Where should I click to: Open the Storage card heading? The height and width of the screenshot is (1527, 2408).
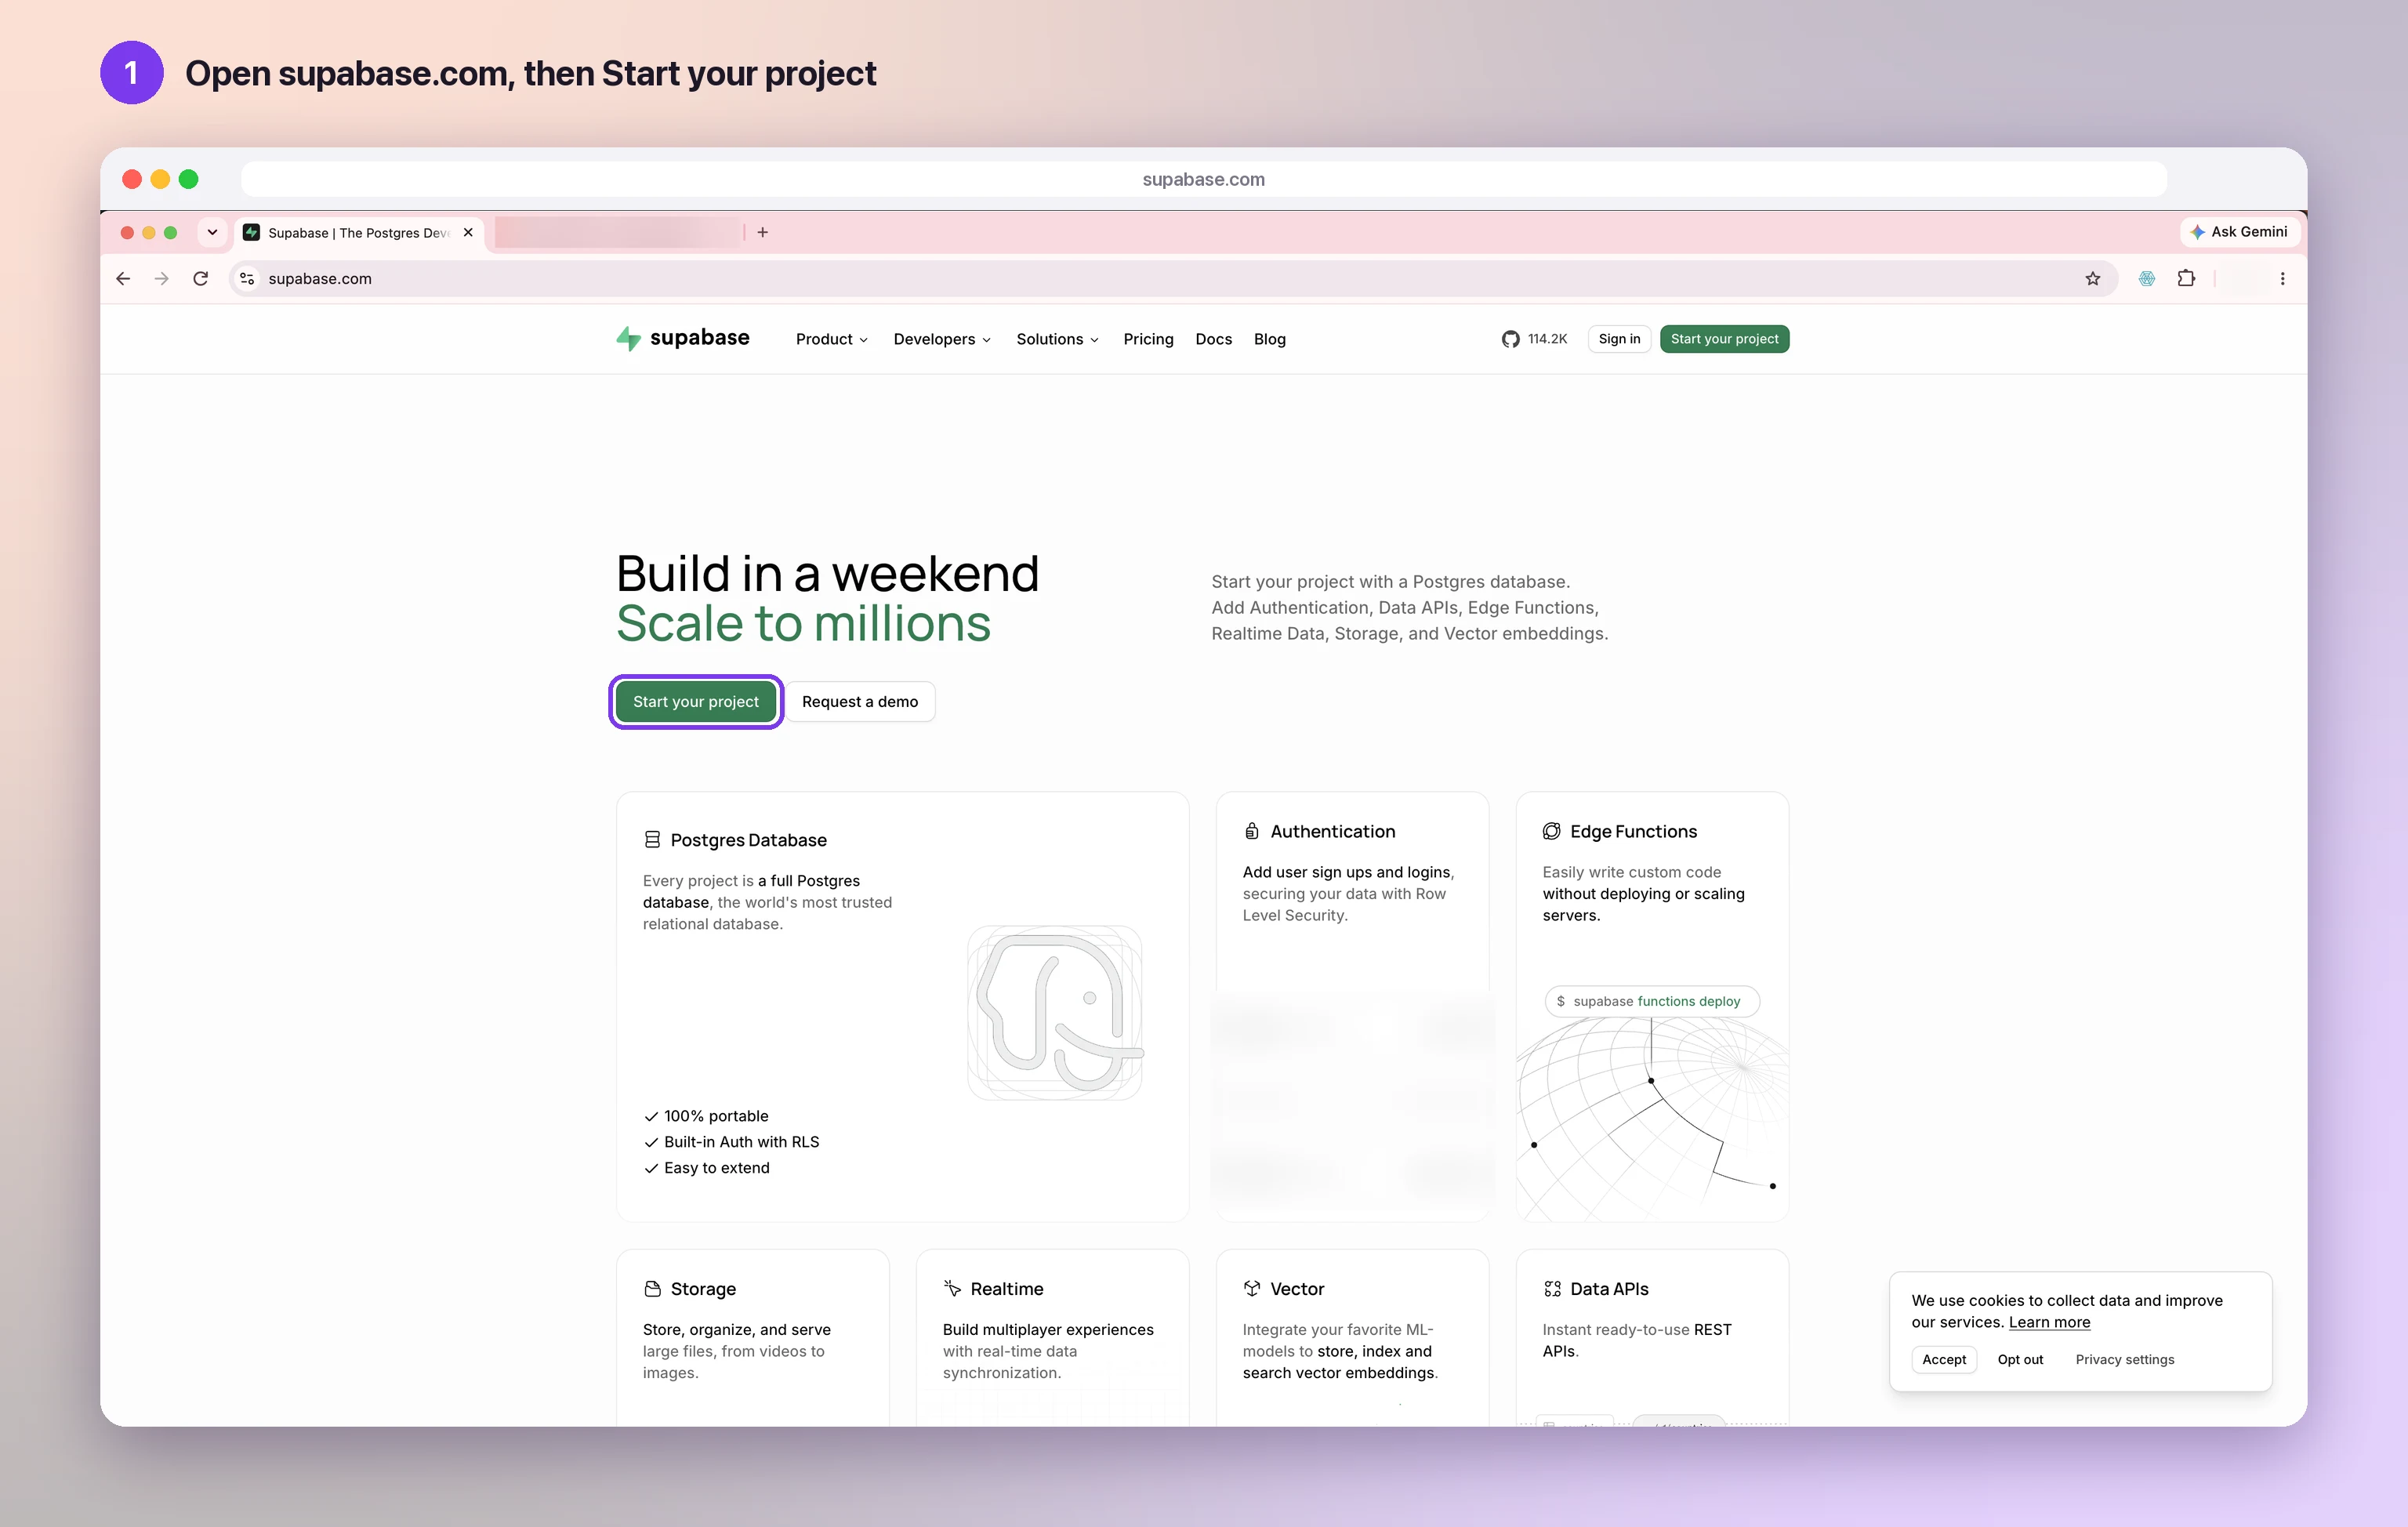click(x=703, y=1289)
